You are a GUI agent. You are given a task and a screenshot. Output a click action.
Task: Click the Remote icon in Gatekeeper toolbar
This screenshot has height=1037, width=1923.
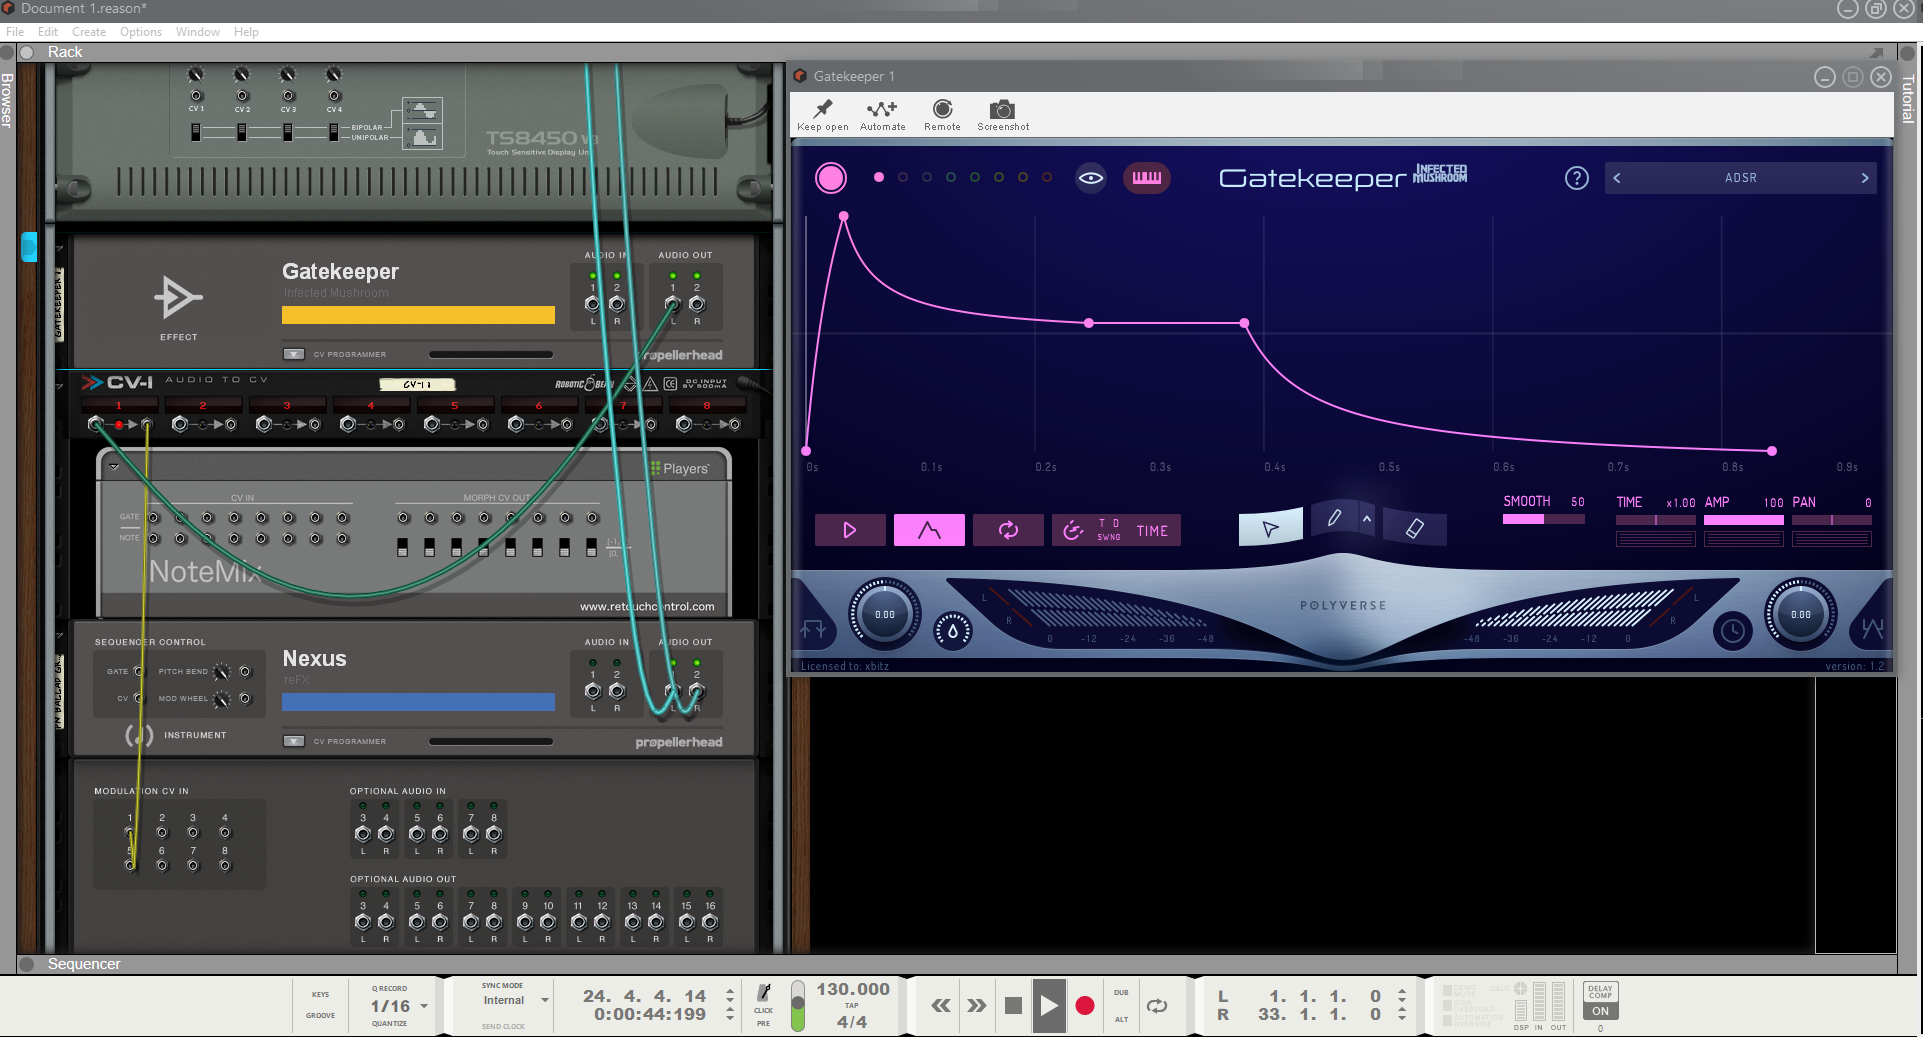pyautogui.click(x=942, y=109)
